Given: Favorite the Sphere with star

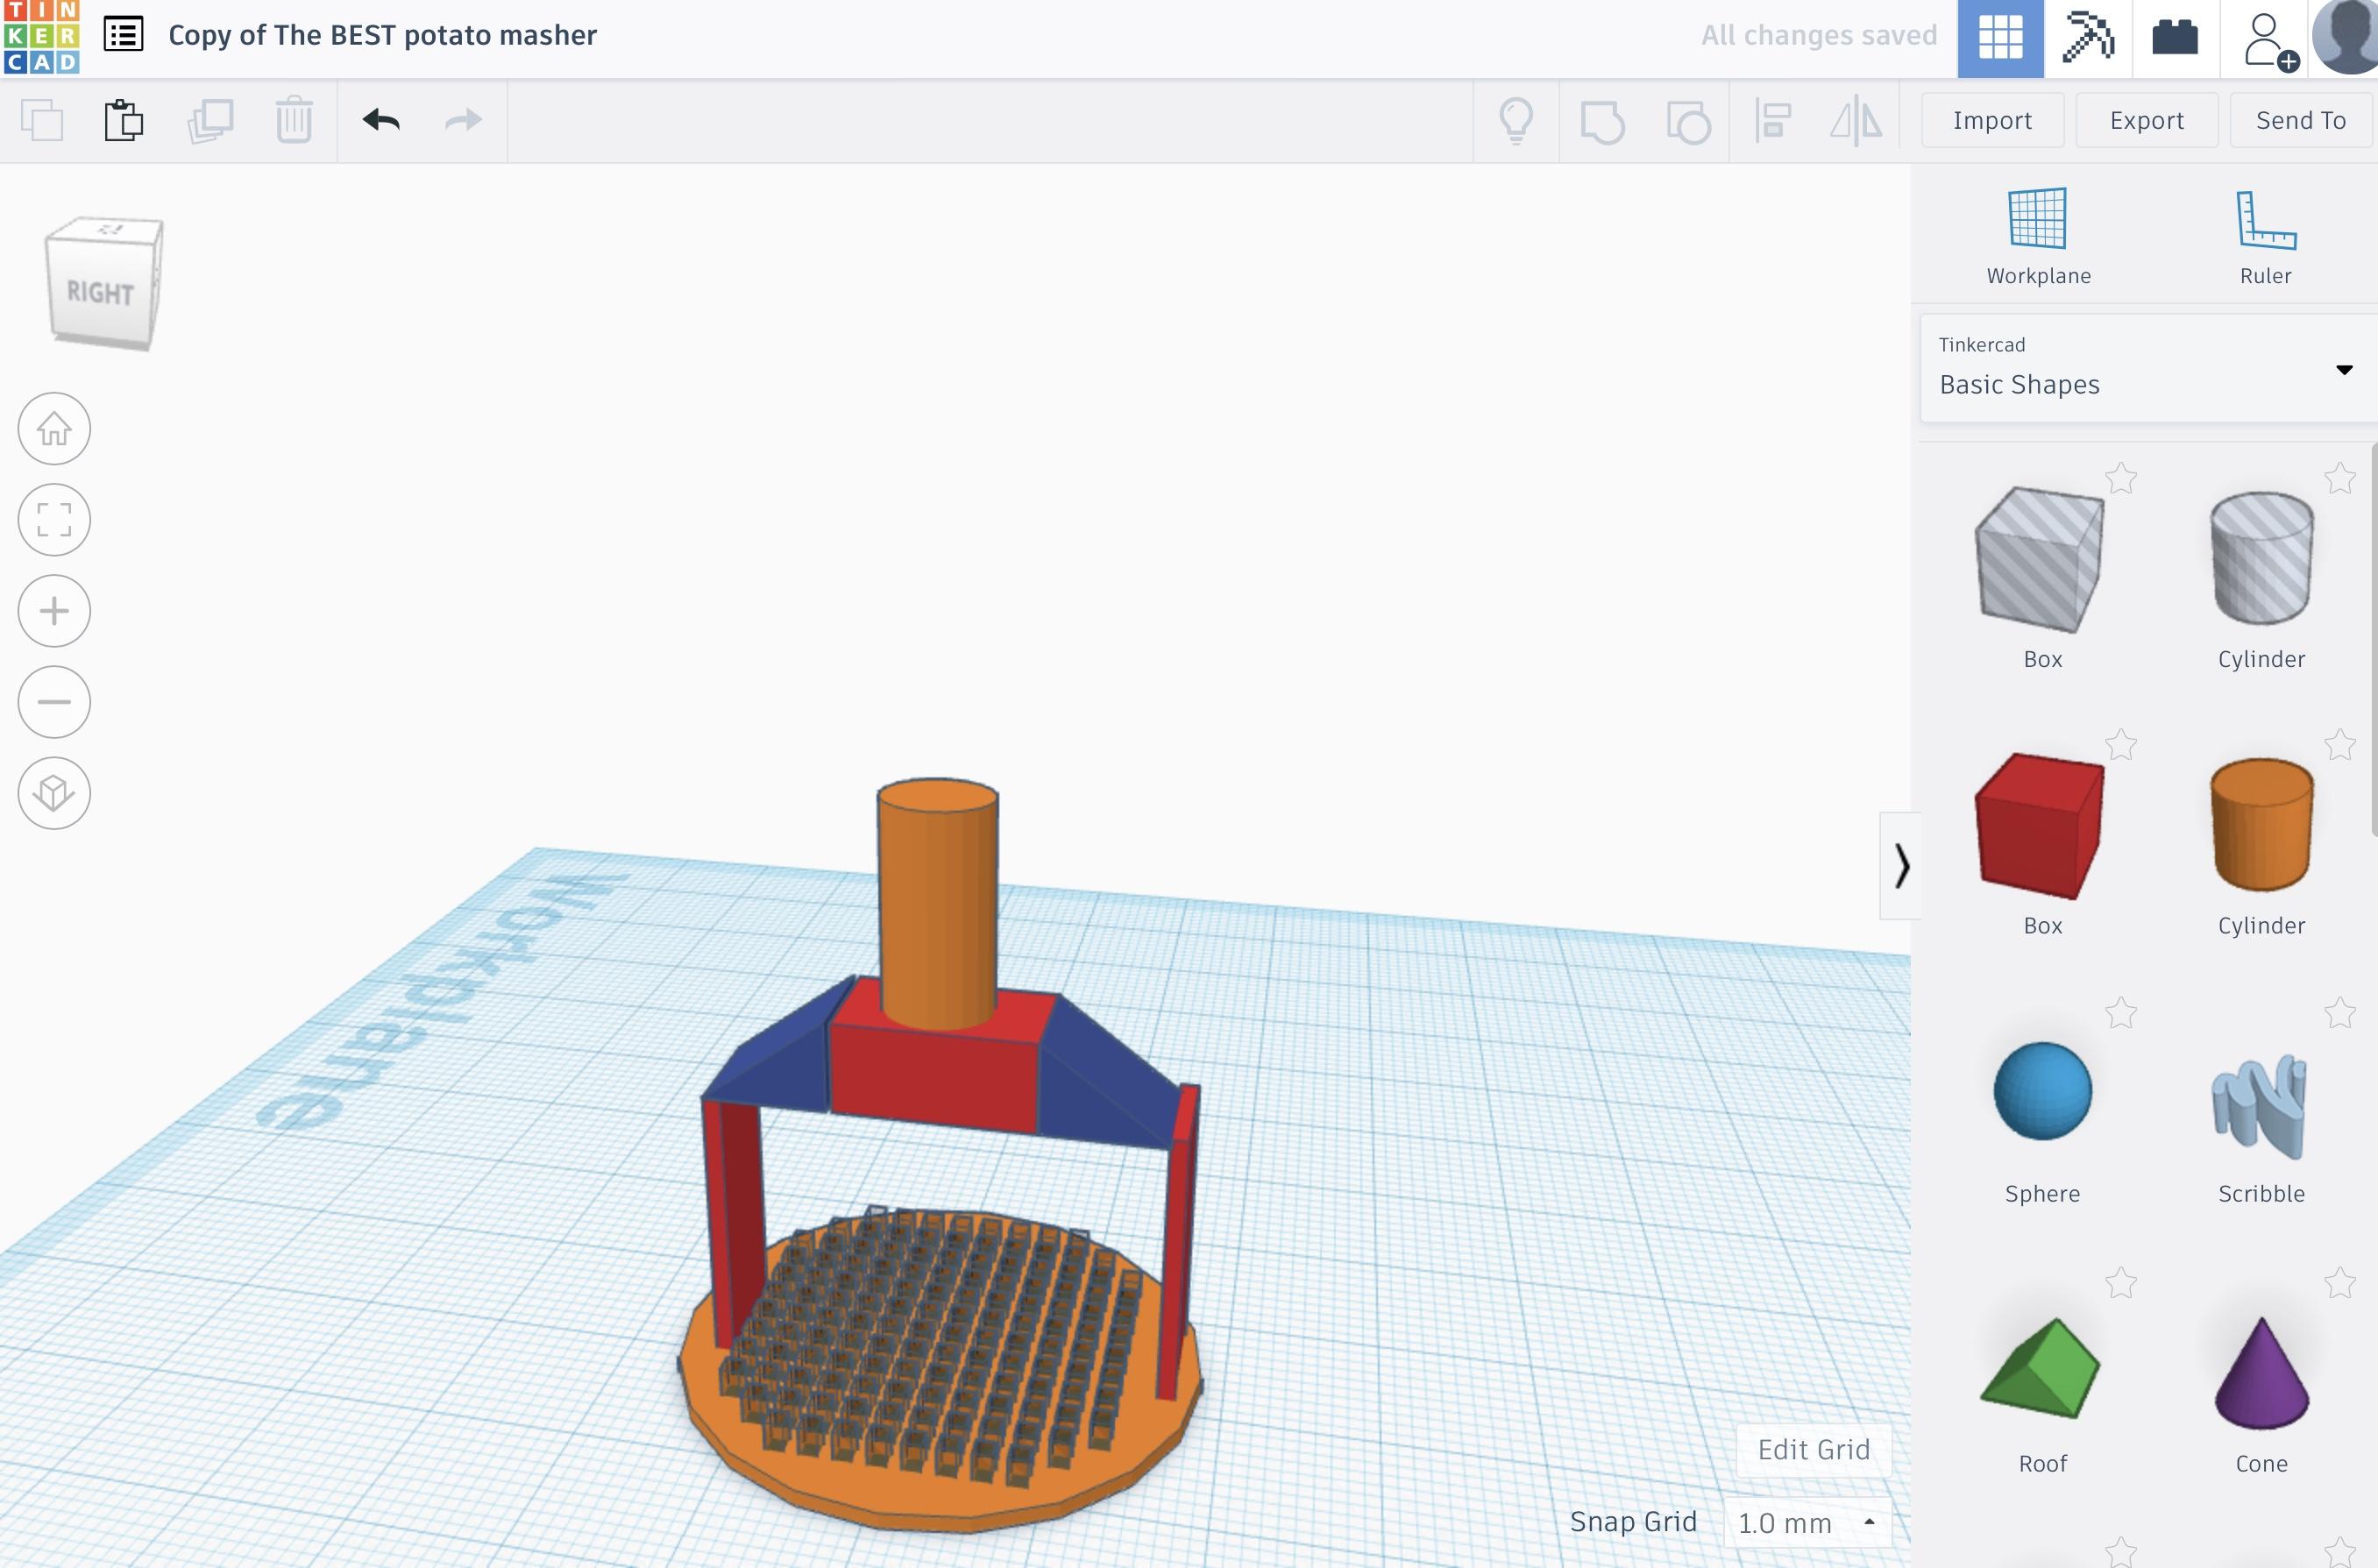Looking at the screenshot, I should pyautogui.click(x=2121, y=1013).
